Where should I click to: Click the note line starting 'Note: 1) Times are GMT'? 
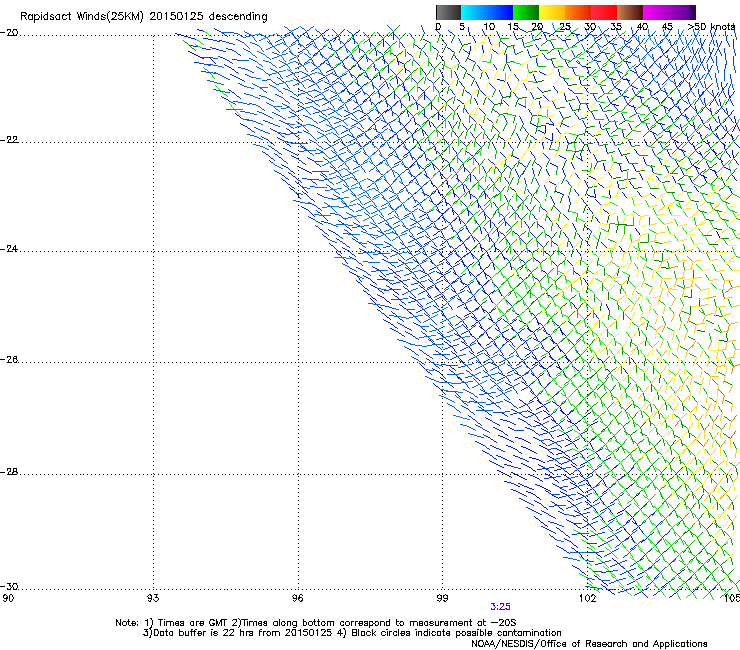pos(315,623)
